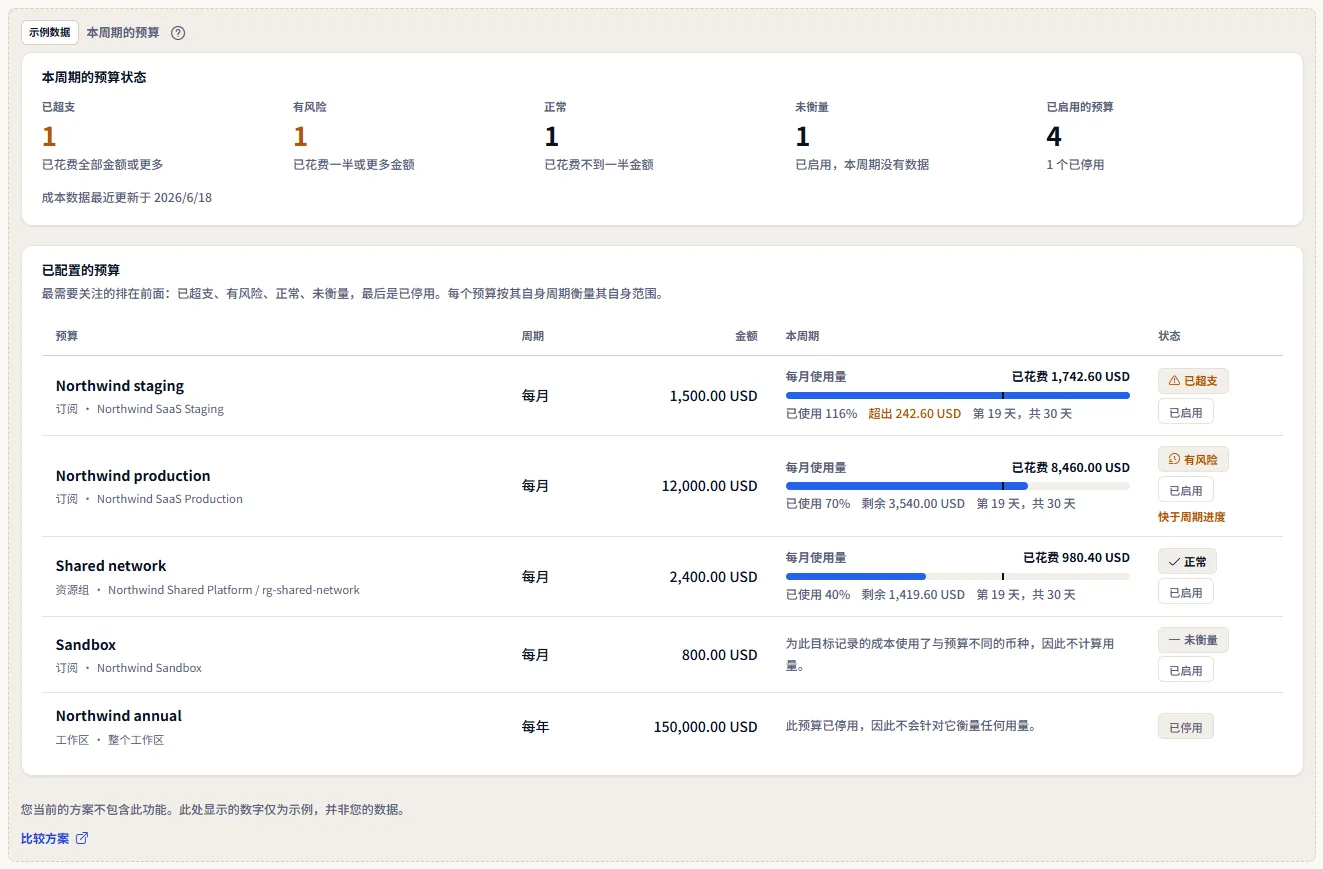The image size is (1323, 869).
Task: Select the Shared network budget name
Action: pyautogui.click(x=111, y=566)
